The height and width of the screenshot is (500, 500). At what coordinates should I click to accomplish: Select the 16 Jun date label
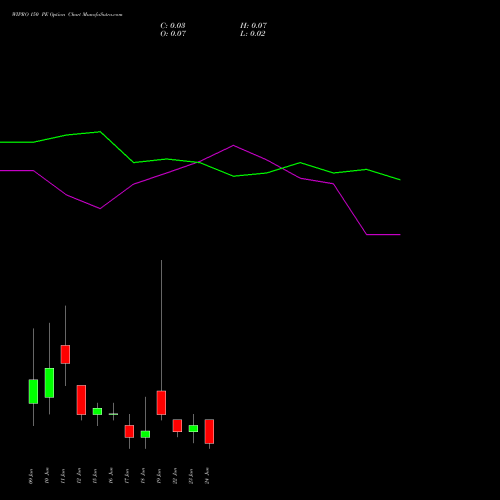pyautogui.click(x=111, y=476)
